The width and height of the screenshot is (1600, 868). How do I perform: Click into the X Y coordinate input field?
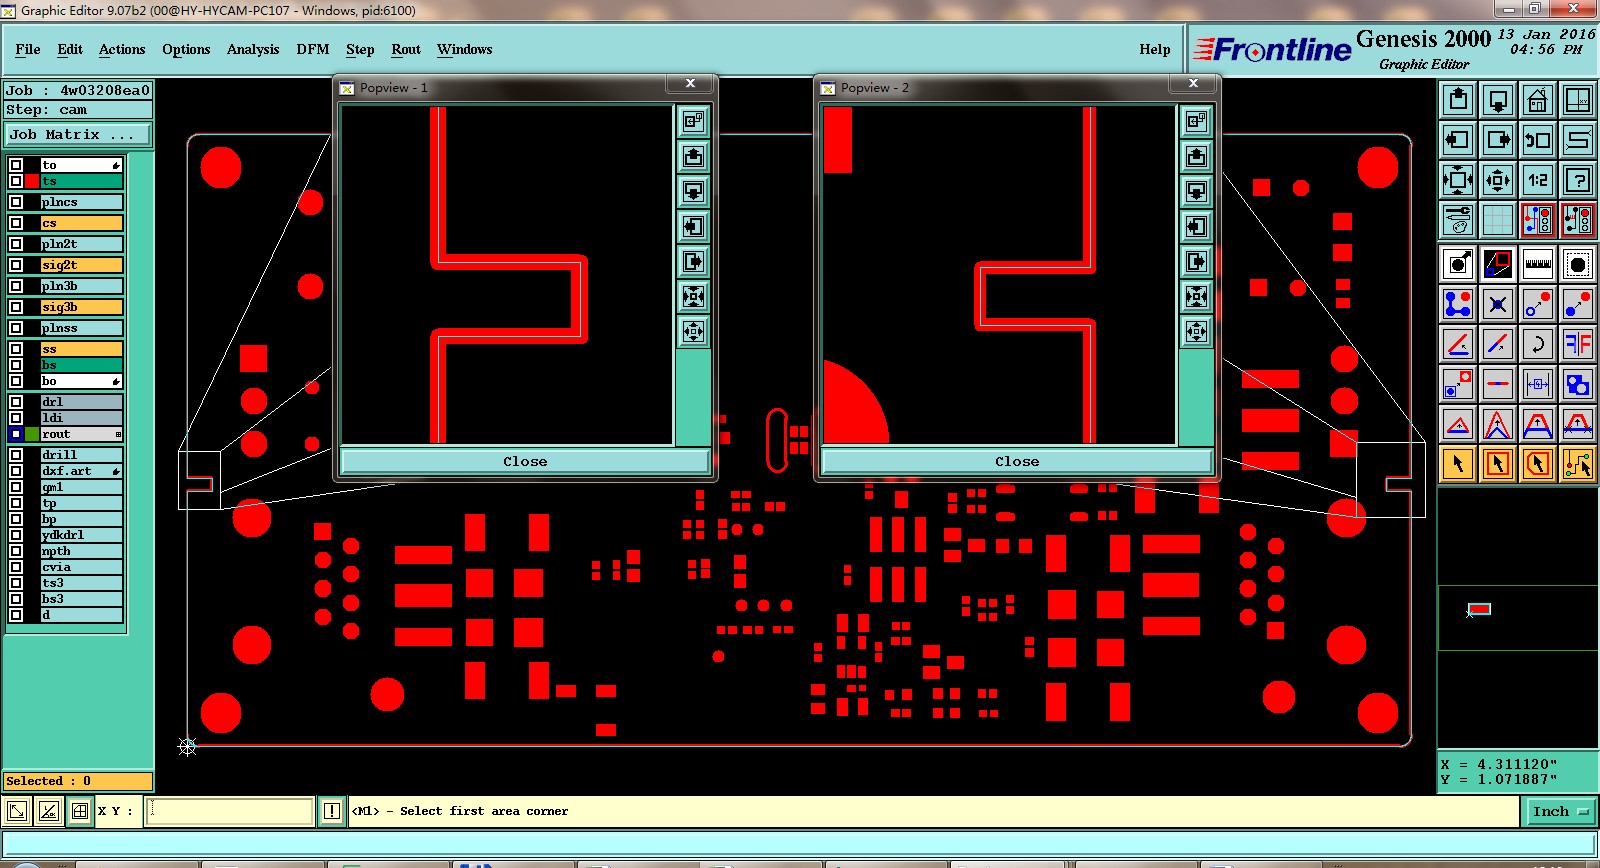click(231, 811)
